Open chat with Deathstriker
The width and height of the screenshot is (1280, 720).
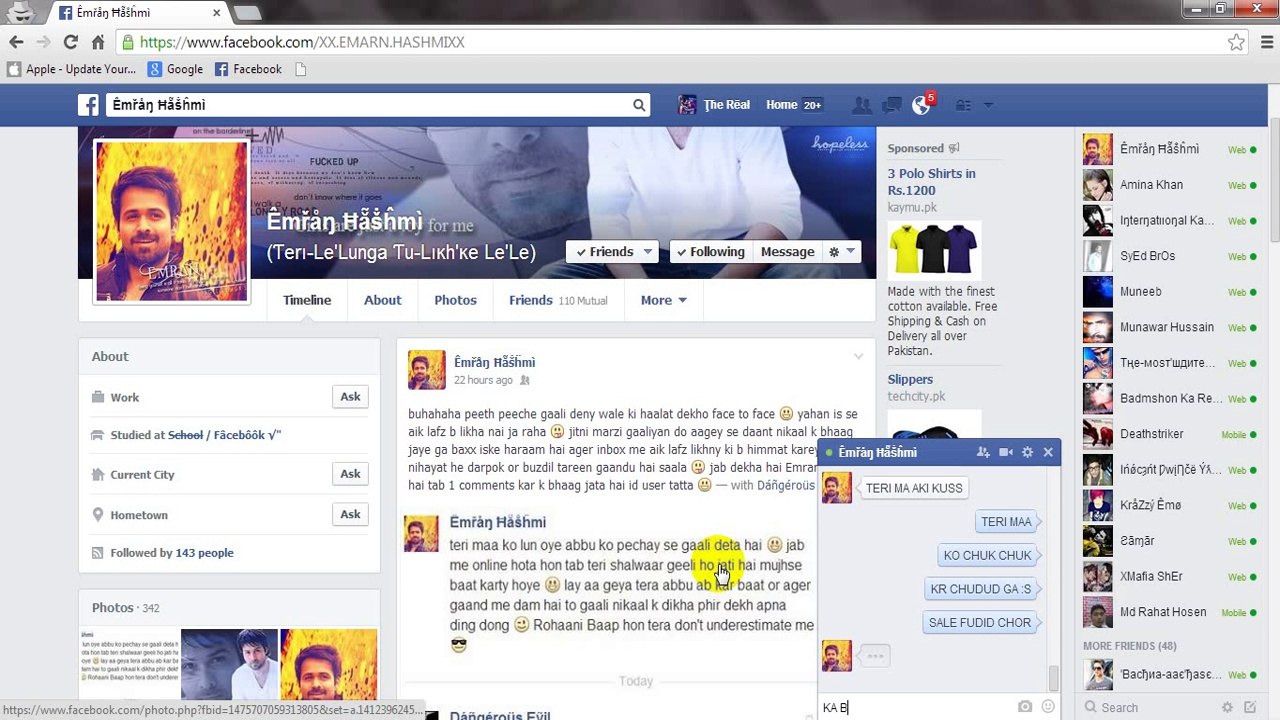(x=1169, y=434)
